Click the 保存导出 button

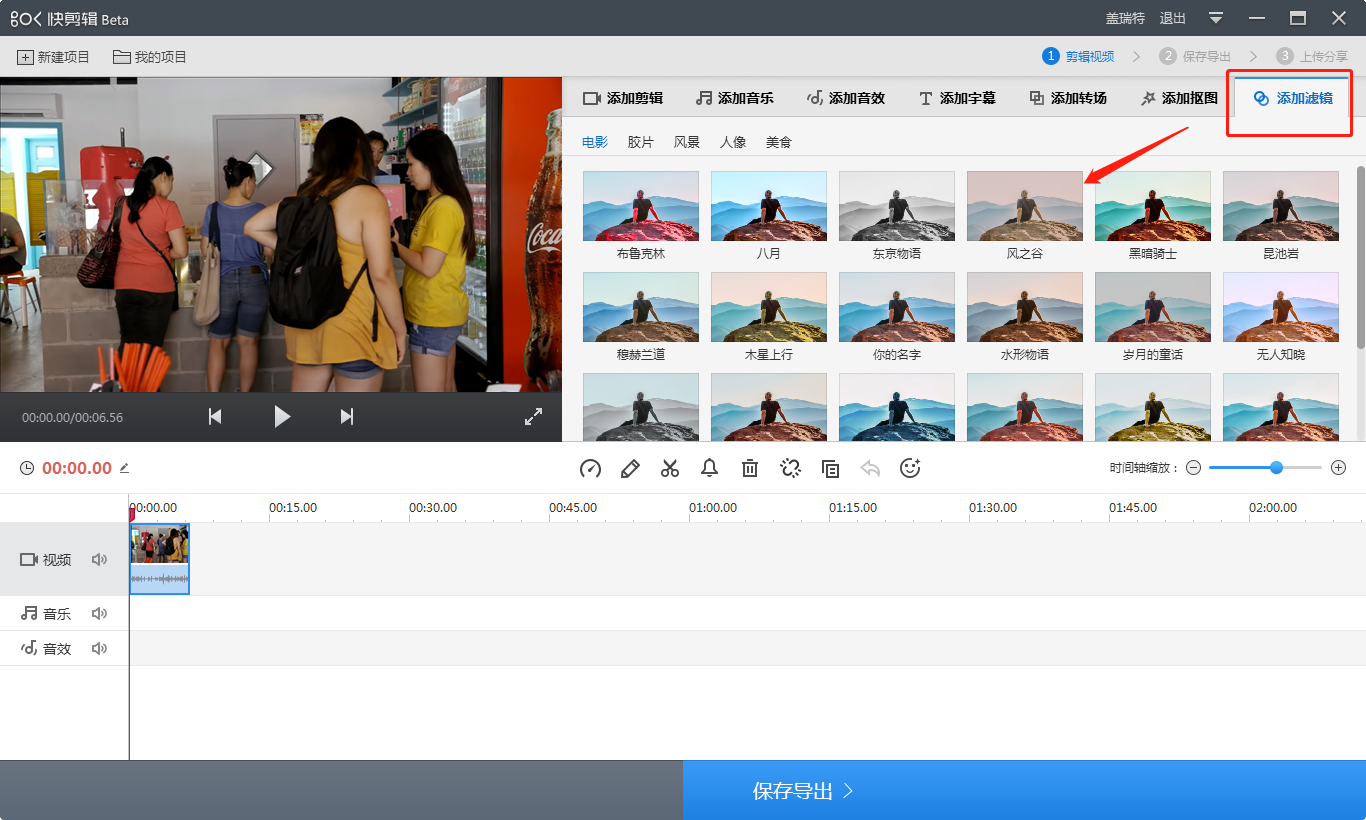click(x=1024, y=791)
